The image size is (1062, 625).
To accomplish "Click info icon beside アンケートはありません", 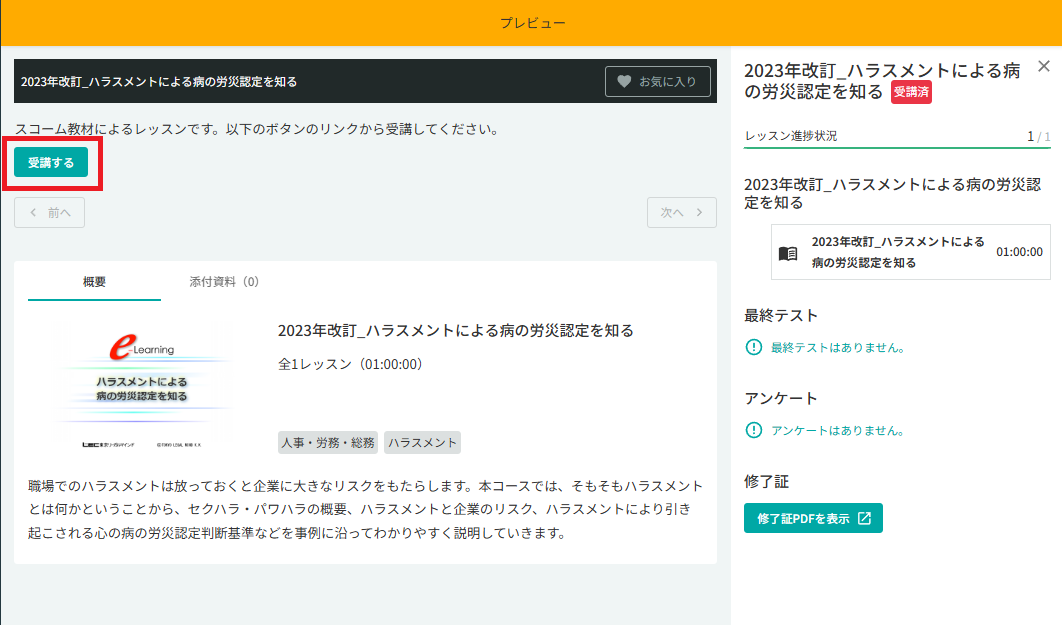I will [753, 430].
